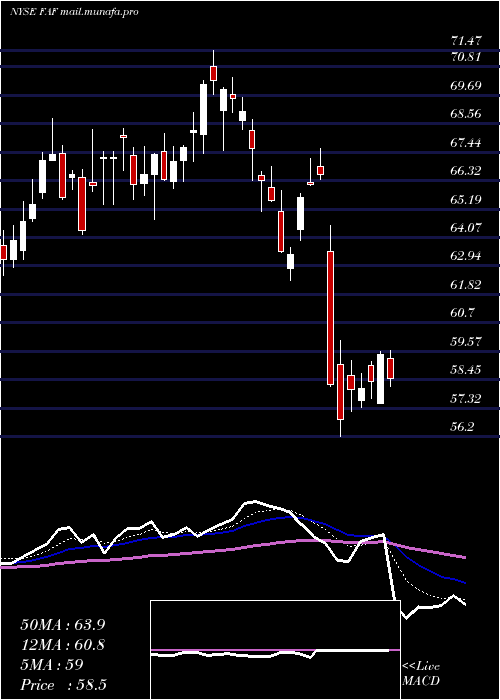Click the 62.94 price axis label
The height and width of the screenshot is (700, 500).
click(466, 256)
